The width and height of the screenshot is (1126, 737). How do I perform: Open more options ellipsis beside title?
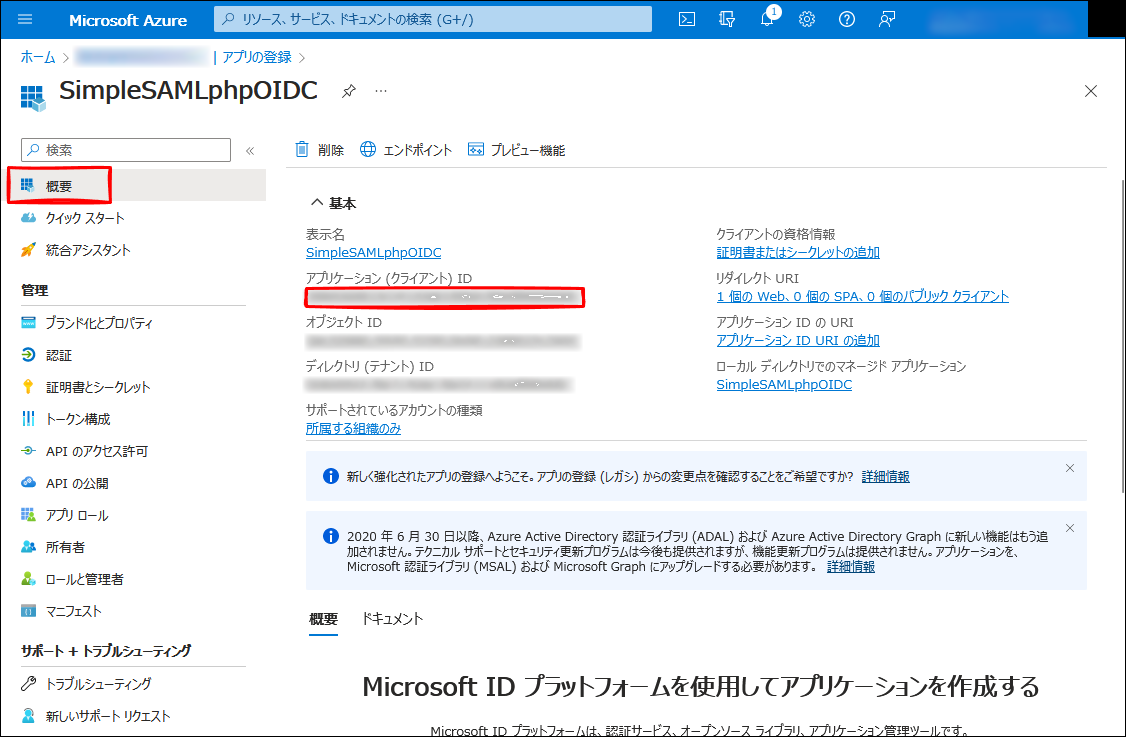[381, 91]
